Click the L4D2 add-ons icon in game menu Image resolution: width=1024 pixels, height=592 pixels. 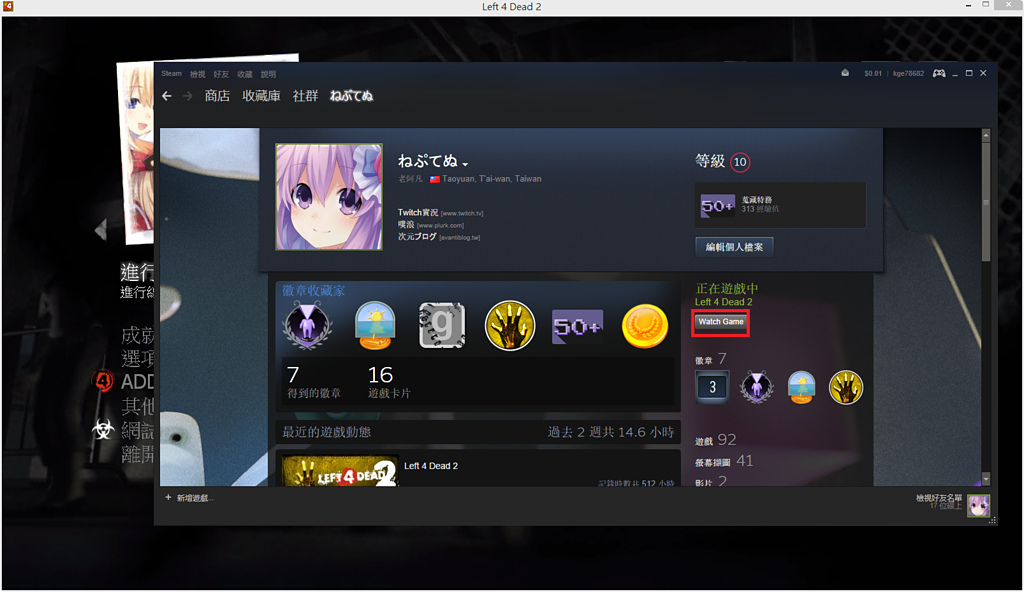point(103,381)
